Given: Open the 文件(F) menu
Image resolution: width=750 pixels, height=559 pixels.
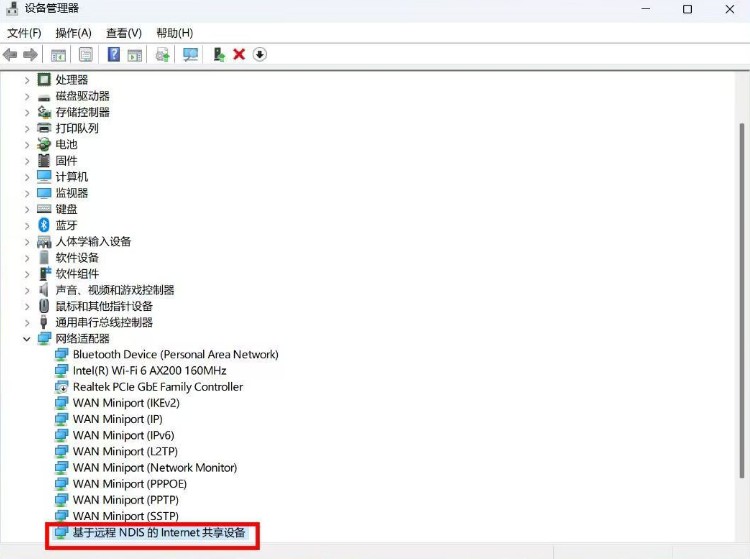Looking at the screenshot, I should pyautogui.click(x=24, y=33).
